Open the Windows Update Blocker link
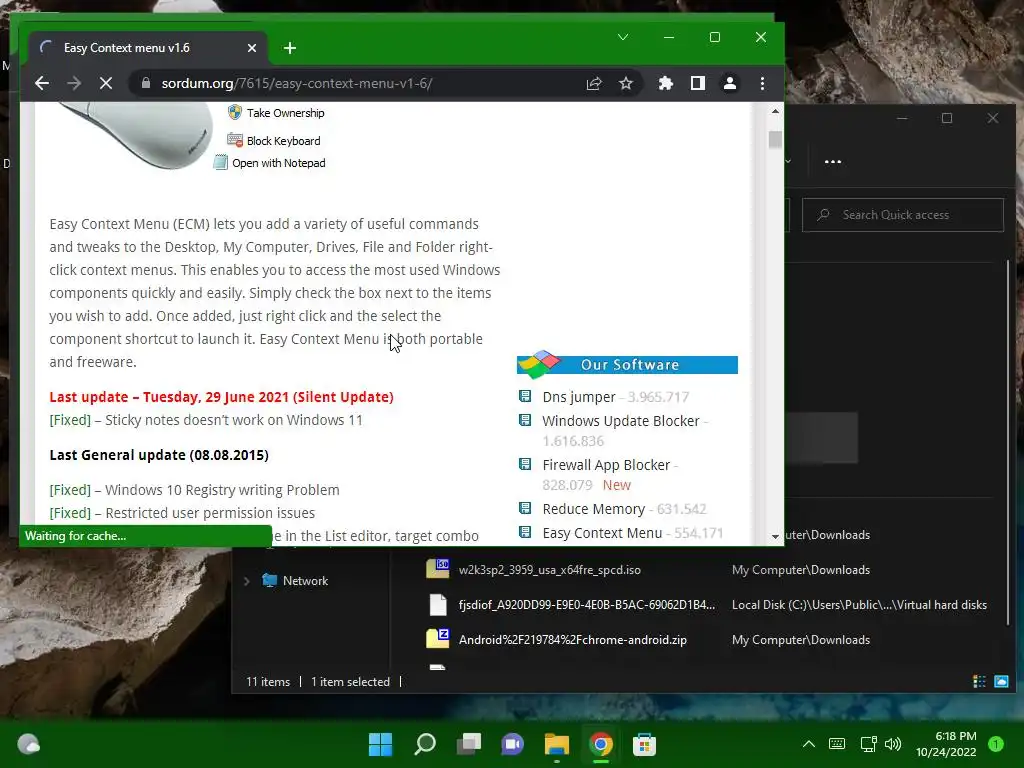The width and height of the screenshot is (1024, 768). click(x=620, y=421)
